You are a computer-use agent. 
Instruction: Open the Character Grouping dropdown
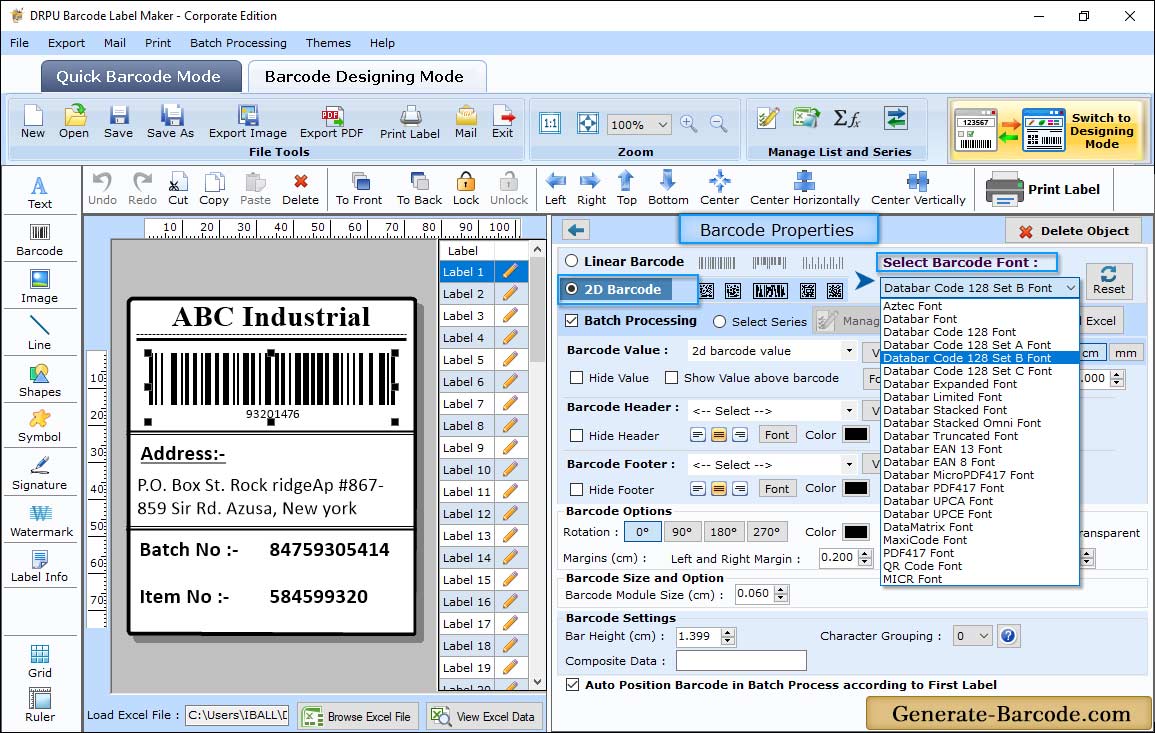pyautogui.click(x=983, y=636)
